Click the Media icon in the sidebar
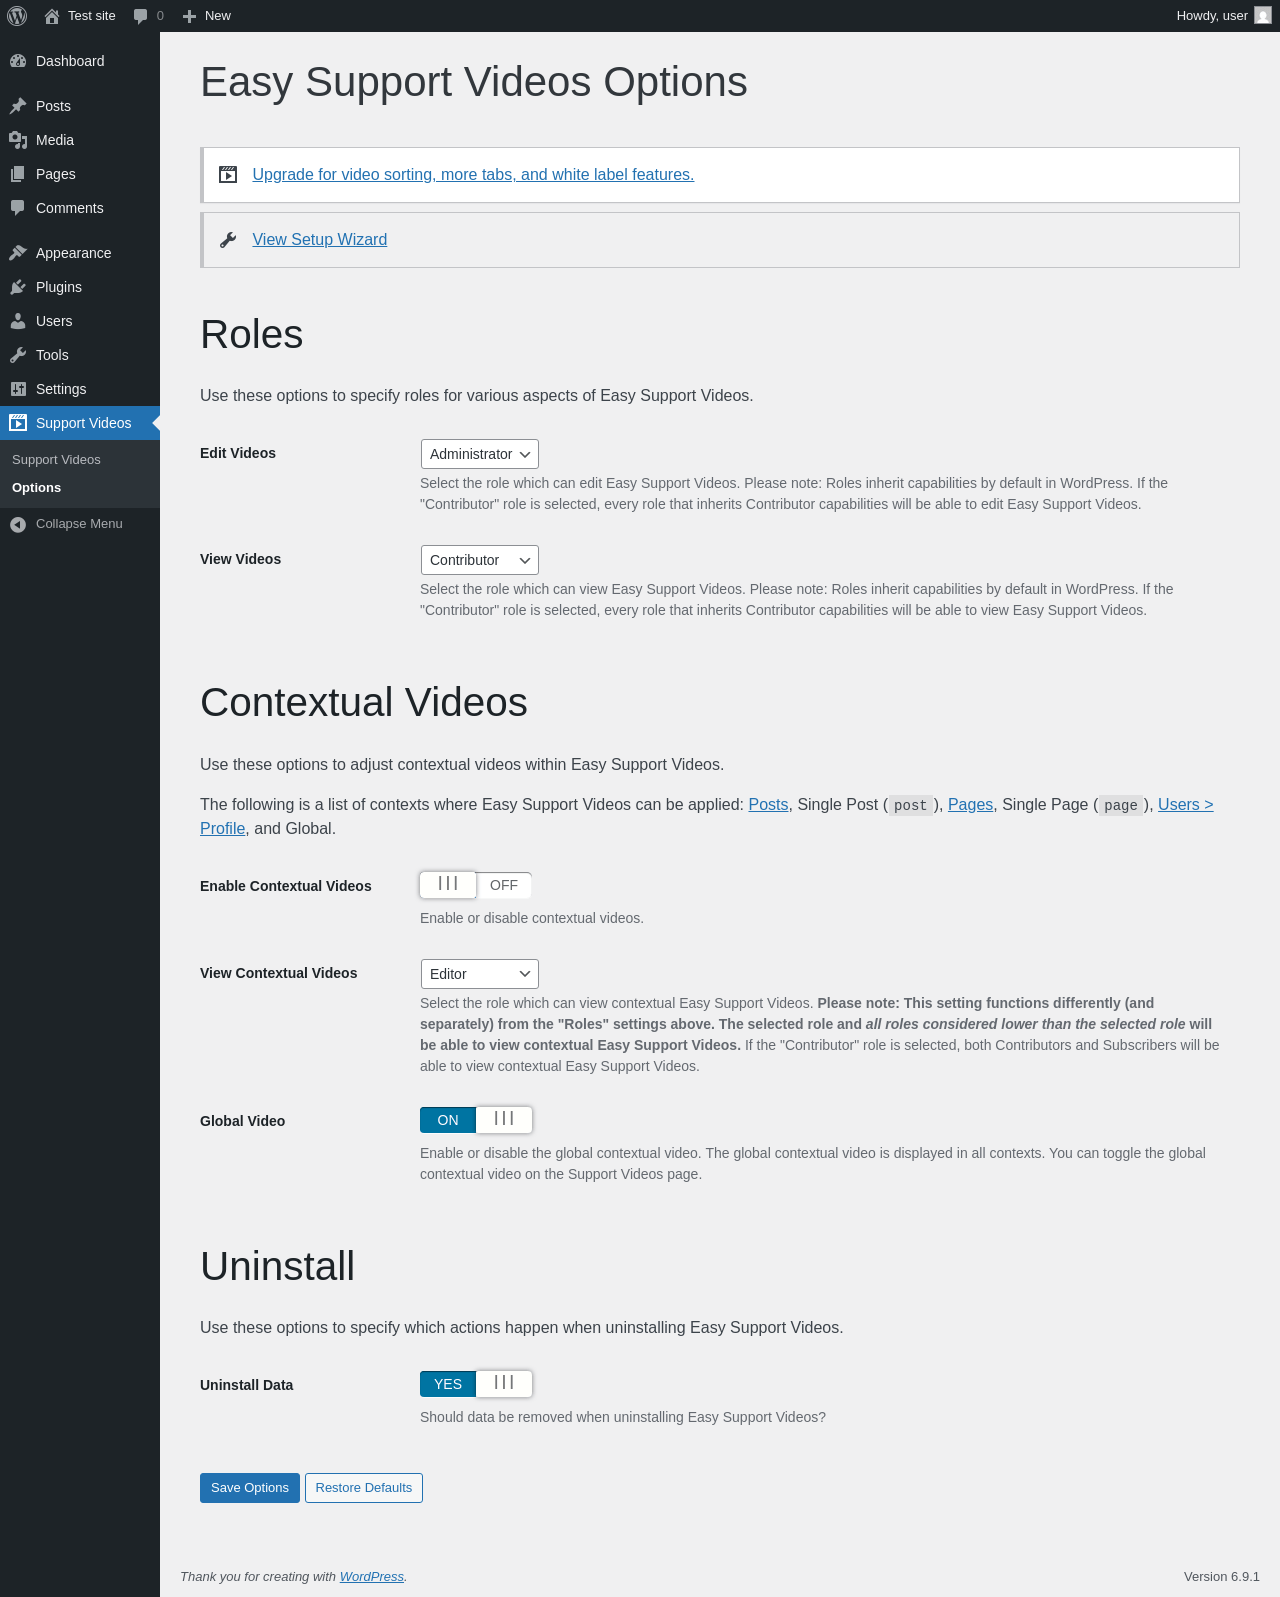Viewport: 1280px width, 1597px height. click(x=18, y=140)
